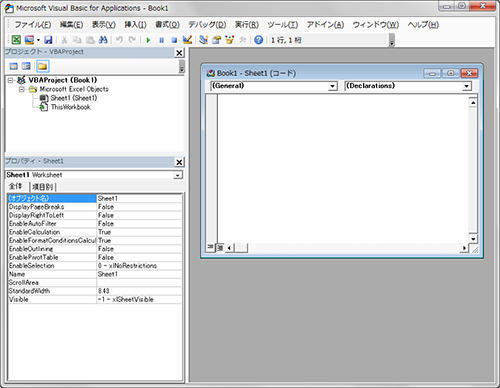Open the ヘルプ(H) menu
This screenshot has height=388, width=500.
pos(423,25)
